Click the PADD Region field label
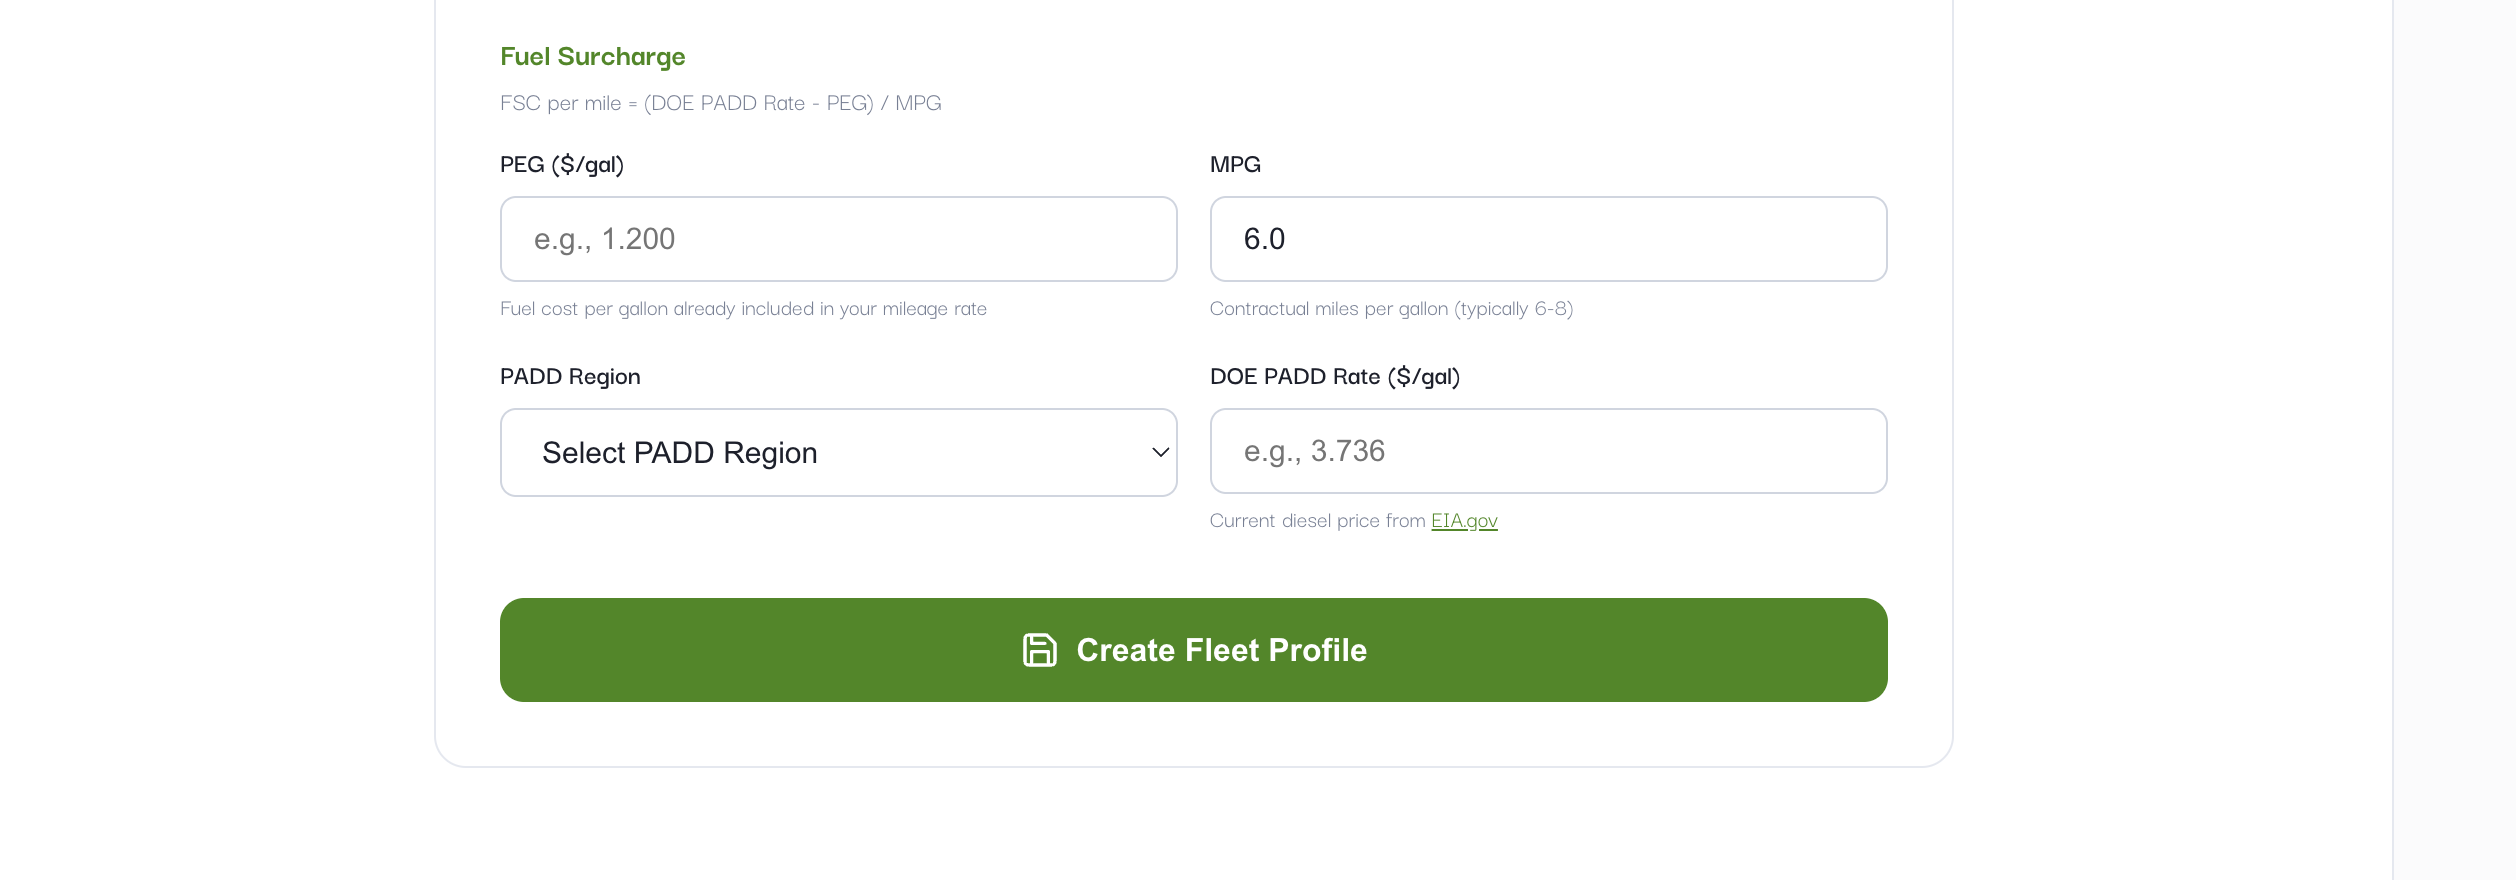The width and height of the screenshot is (2516, 880). click(570, 377)
